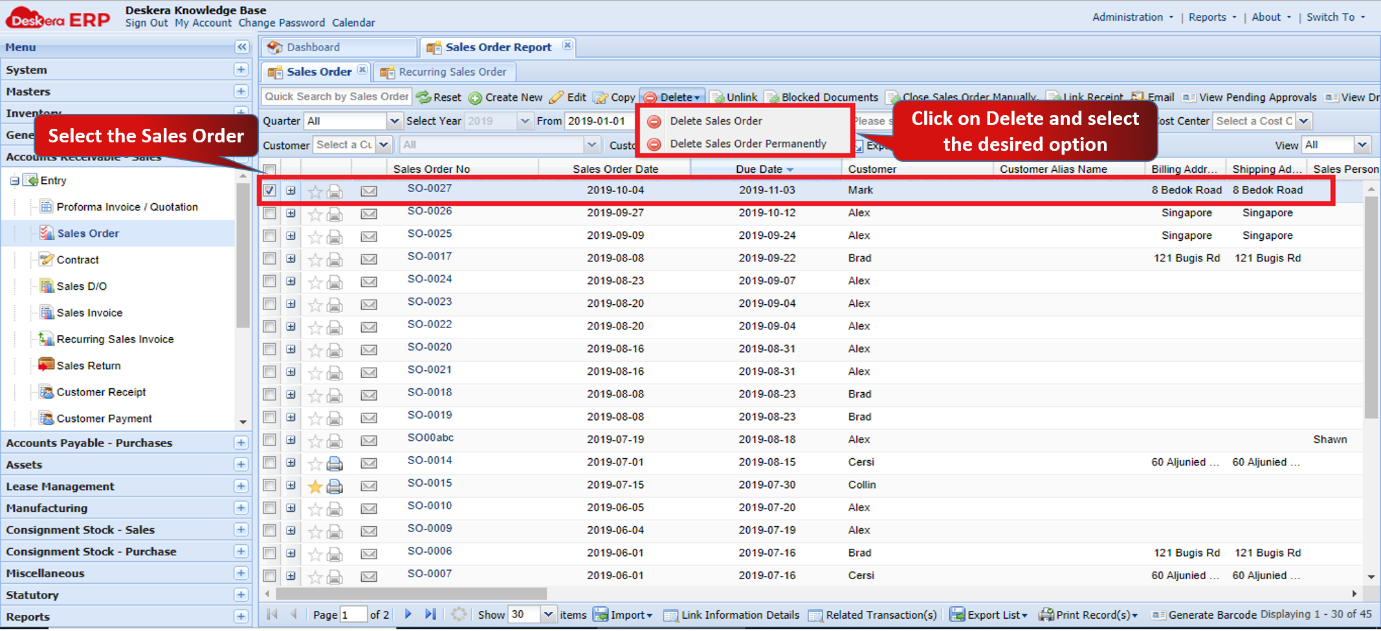
Task: Click Email in the toolbar
Action: [x=1152, y=97]
